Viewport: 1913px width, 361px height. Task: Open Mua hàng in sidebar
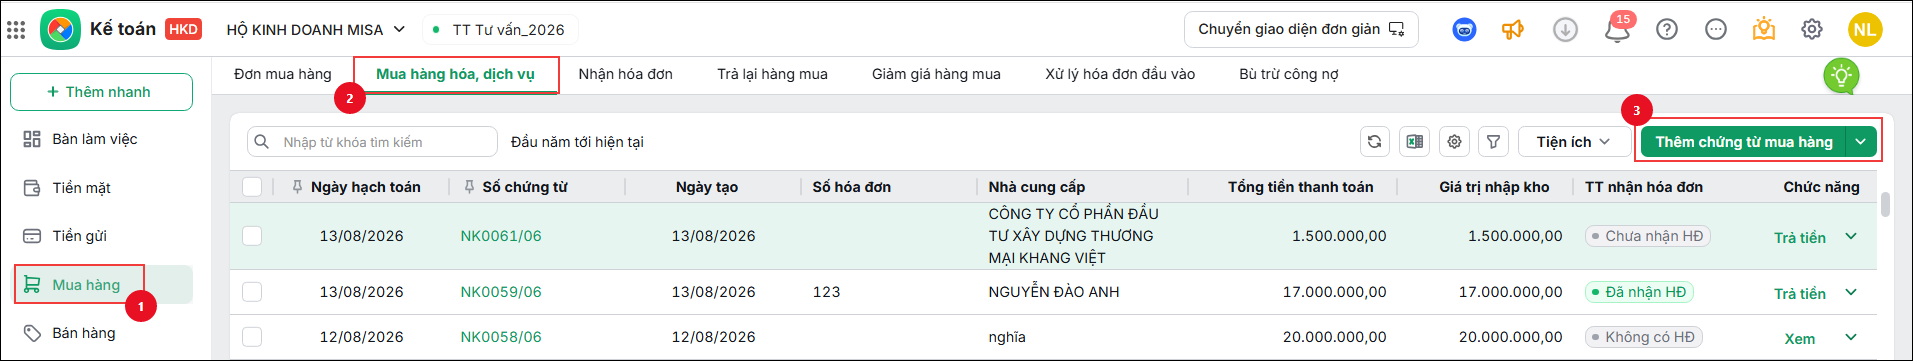click(102, 285)
